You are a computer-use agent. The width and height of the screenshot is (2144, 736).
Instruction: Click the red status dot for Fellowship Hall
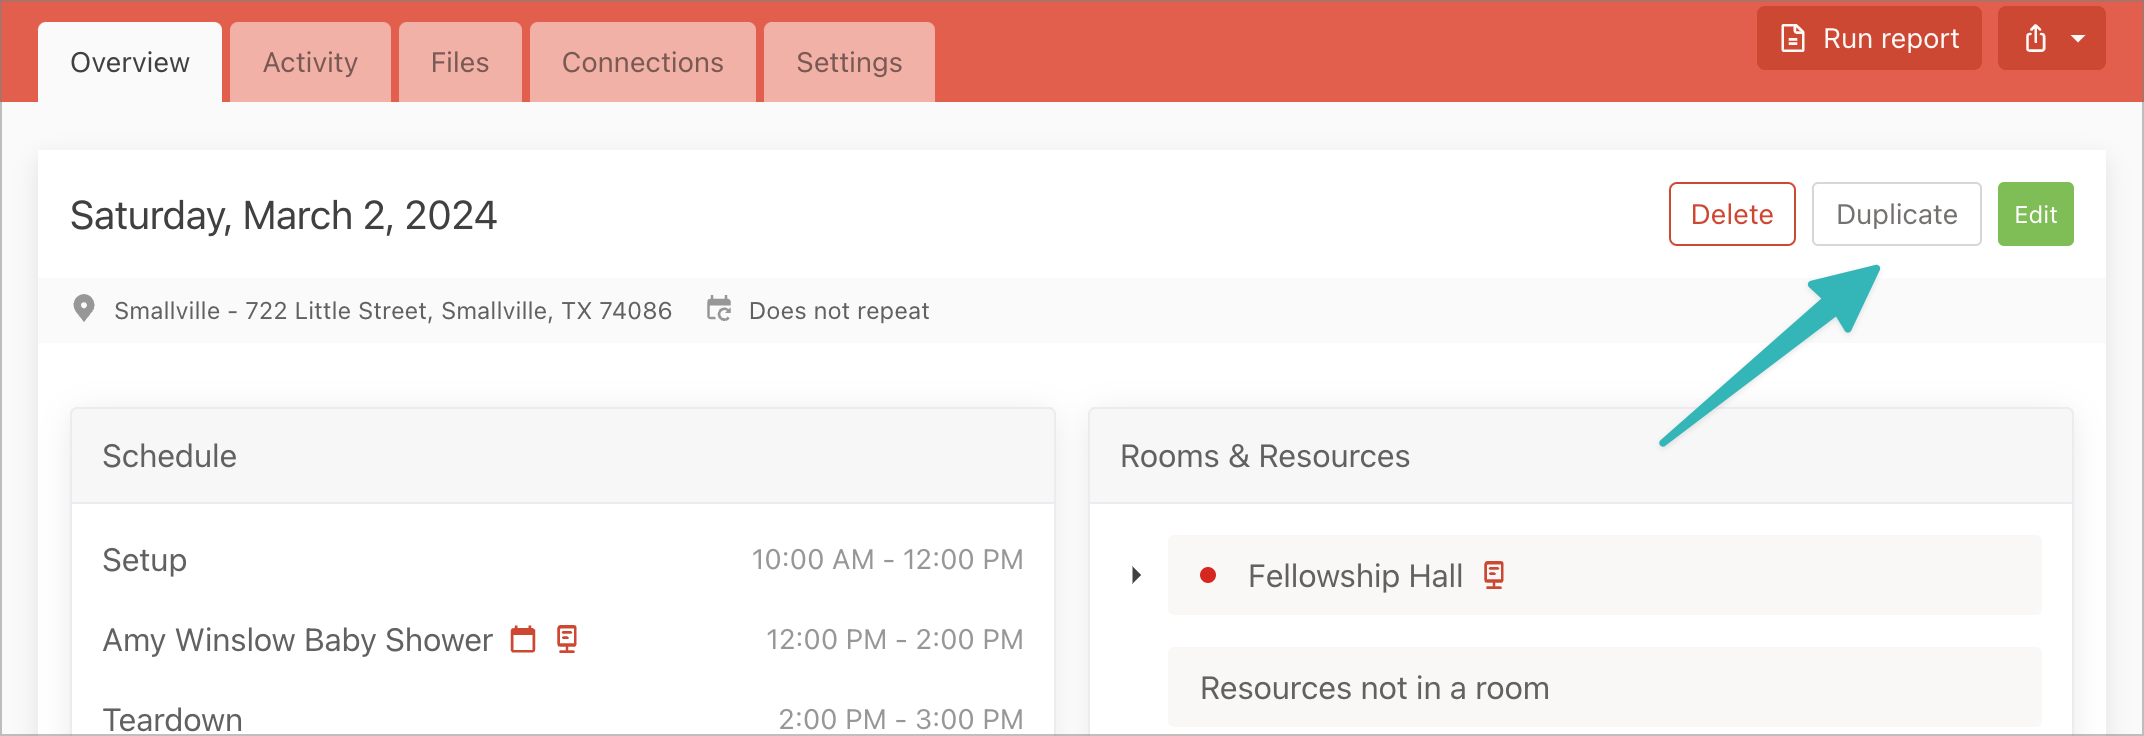tap(1208, 575)
